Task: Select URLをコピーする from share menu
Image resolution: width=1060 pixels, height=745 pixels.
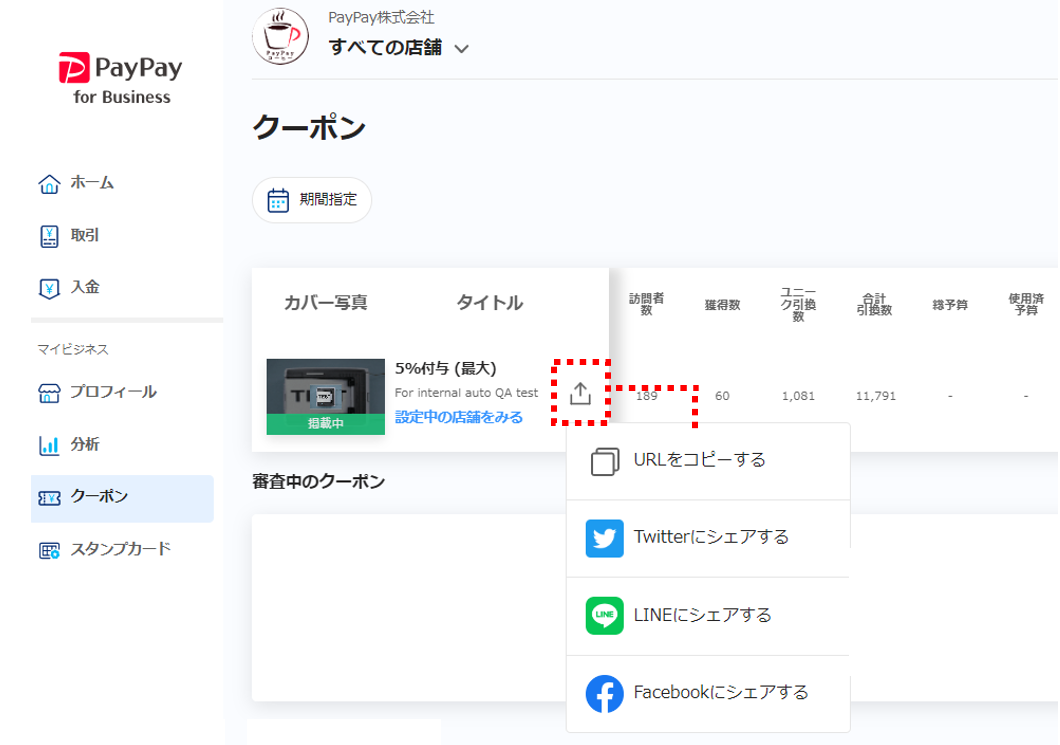Action: pos(708,461)
